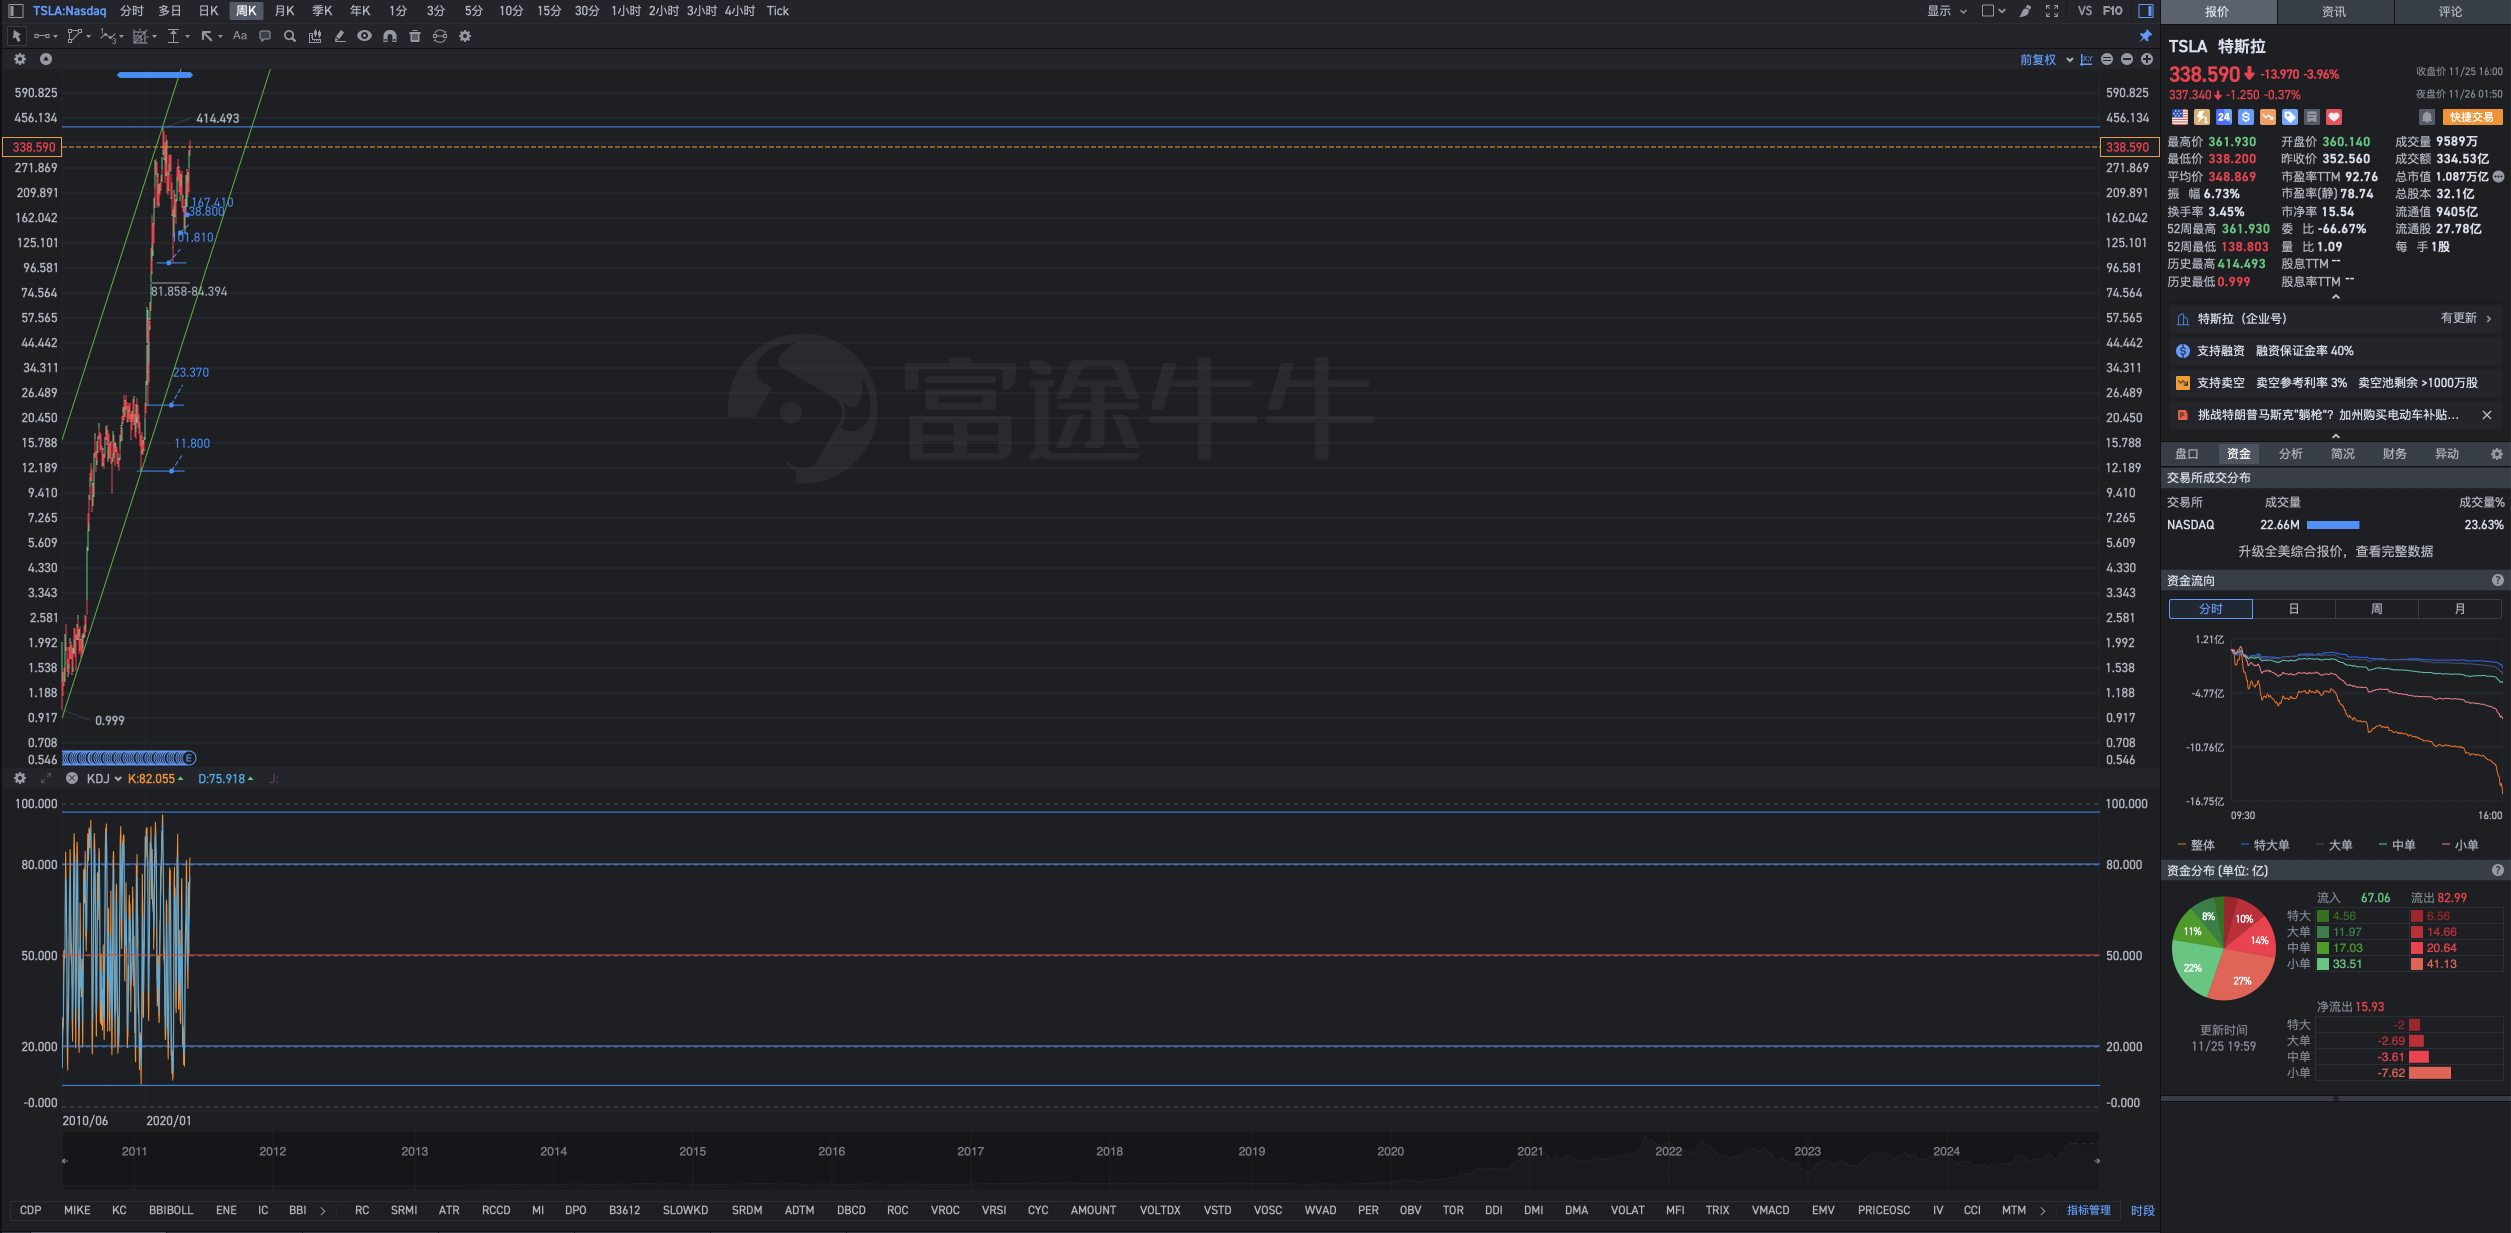
Task: Select the text annotation Aa tool
Action: point(240,36)
